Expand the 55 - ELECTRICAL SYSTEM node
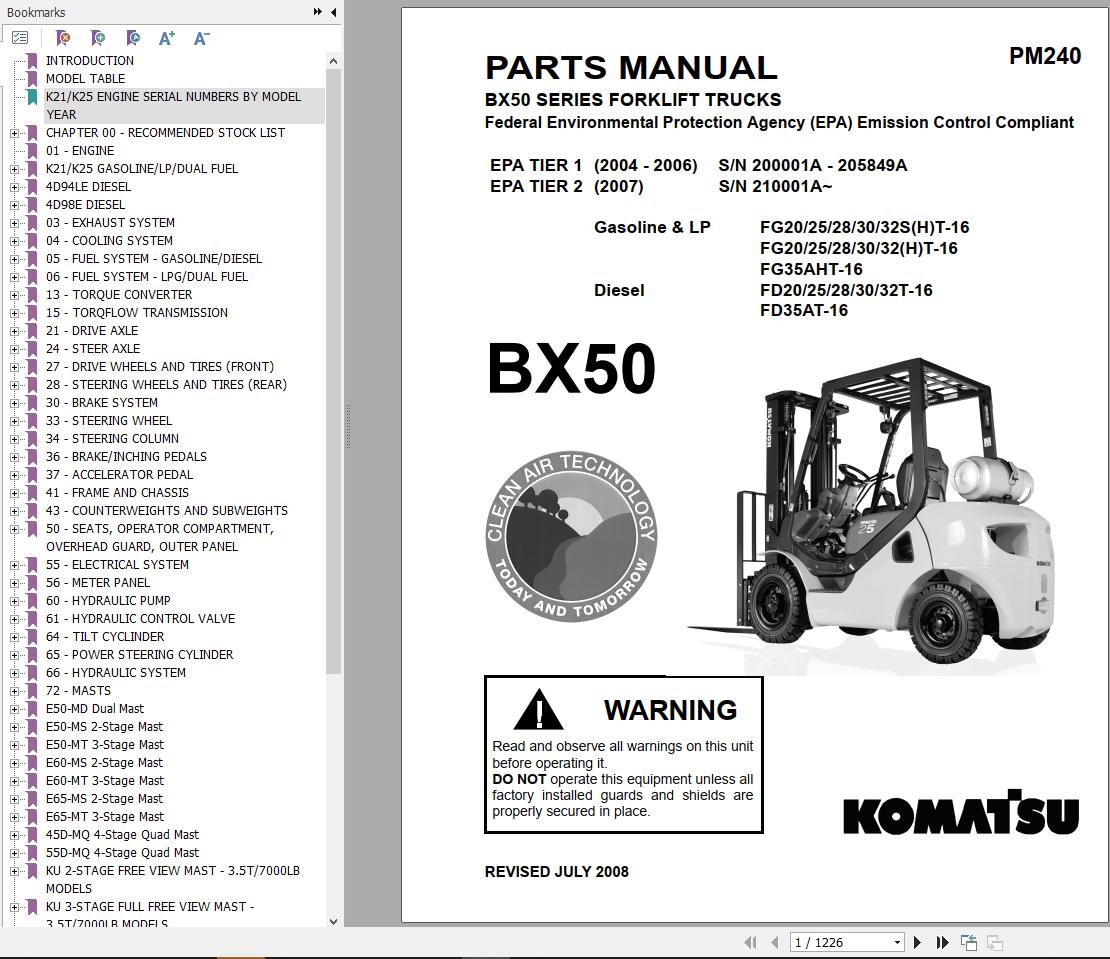The height and width of the screenshot is (959, 1110). (14, 565)
